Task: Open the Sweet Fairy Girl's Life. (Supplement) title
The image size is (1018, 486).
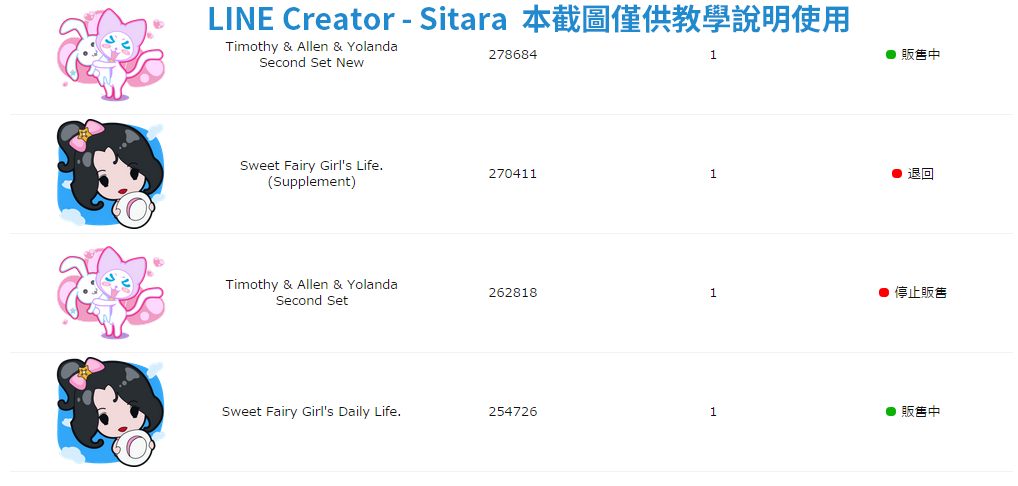Action: pyautogui.click(x=312, y=173)
